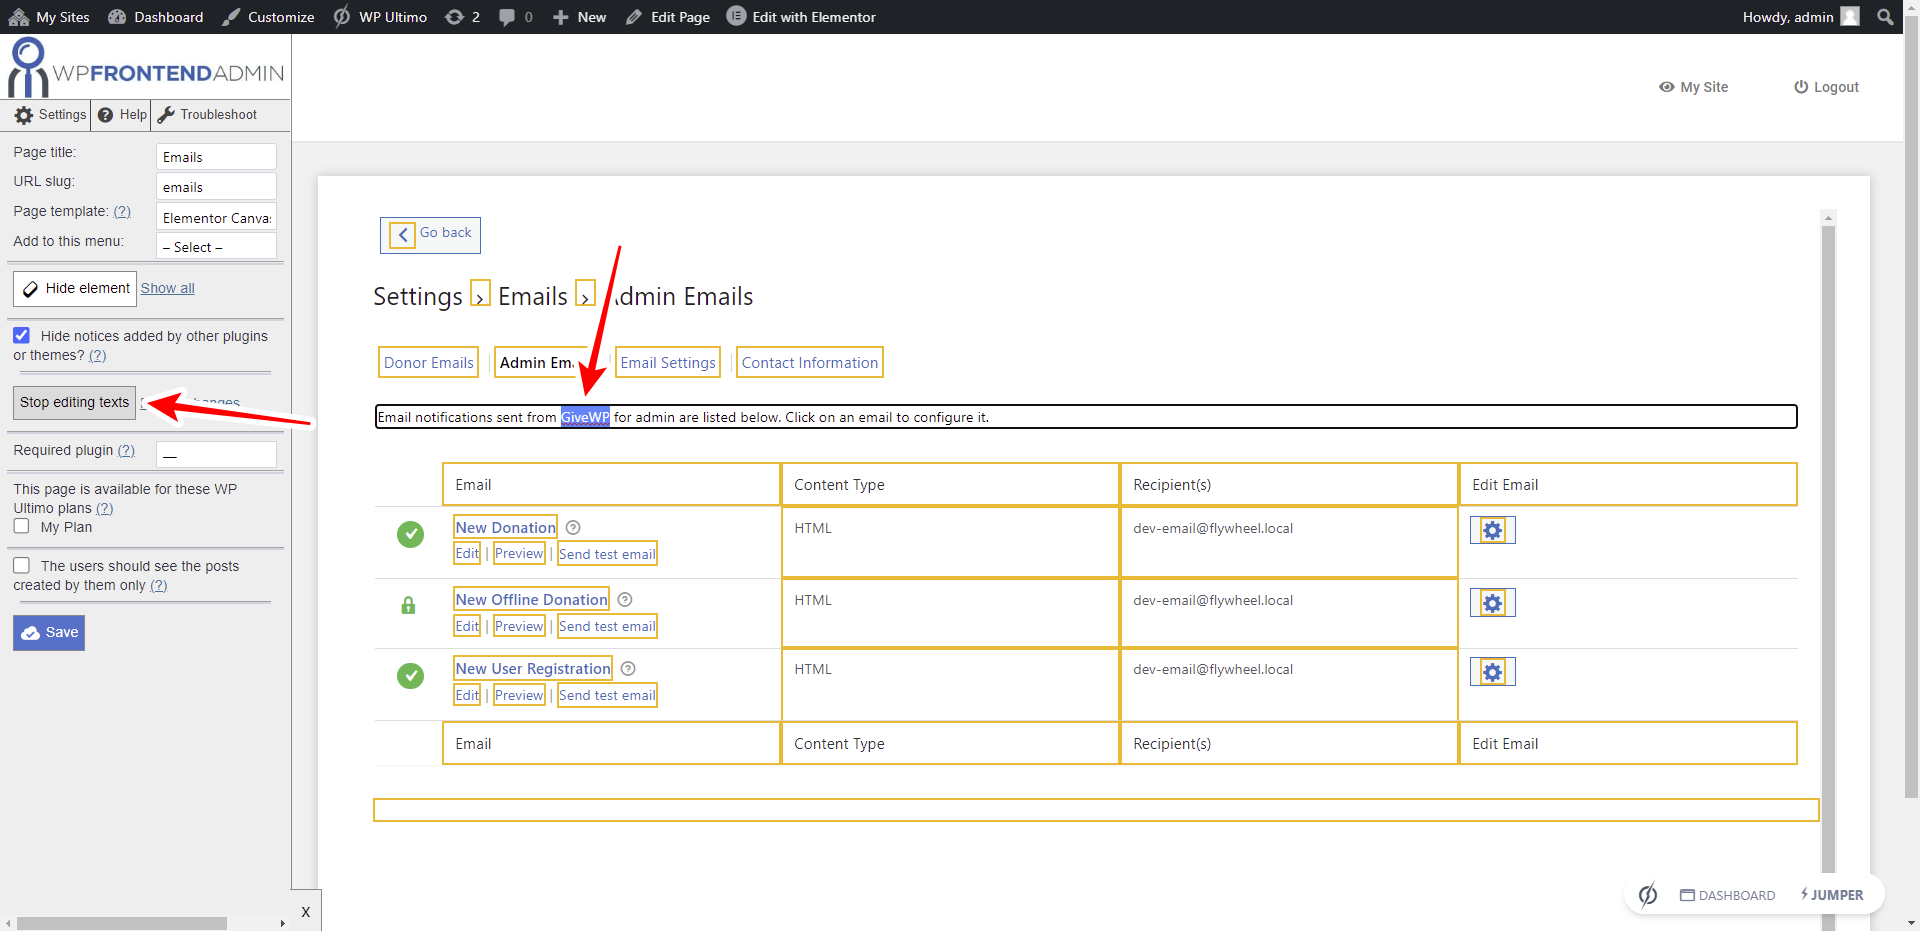The width and height of the screenshot is (1920, 931).
Task: Click the Go back arrow icon
Action: [402, 235]
